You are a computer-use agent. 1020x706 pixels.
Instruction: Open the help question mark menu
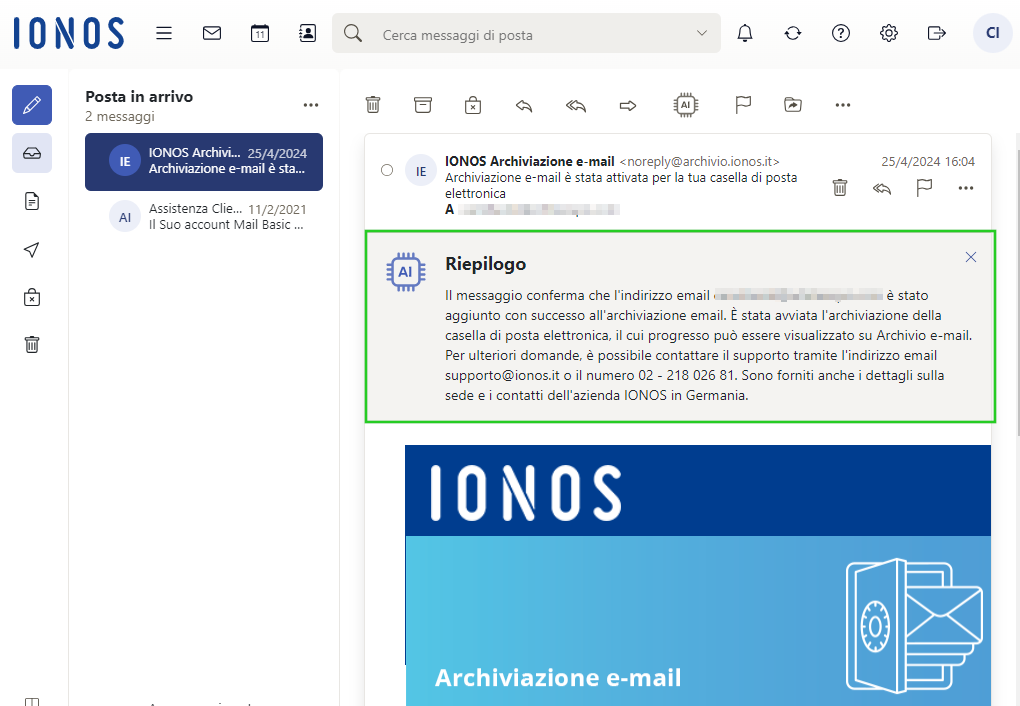point(841,33)
